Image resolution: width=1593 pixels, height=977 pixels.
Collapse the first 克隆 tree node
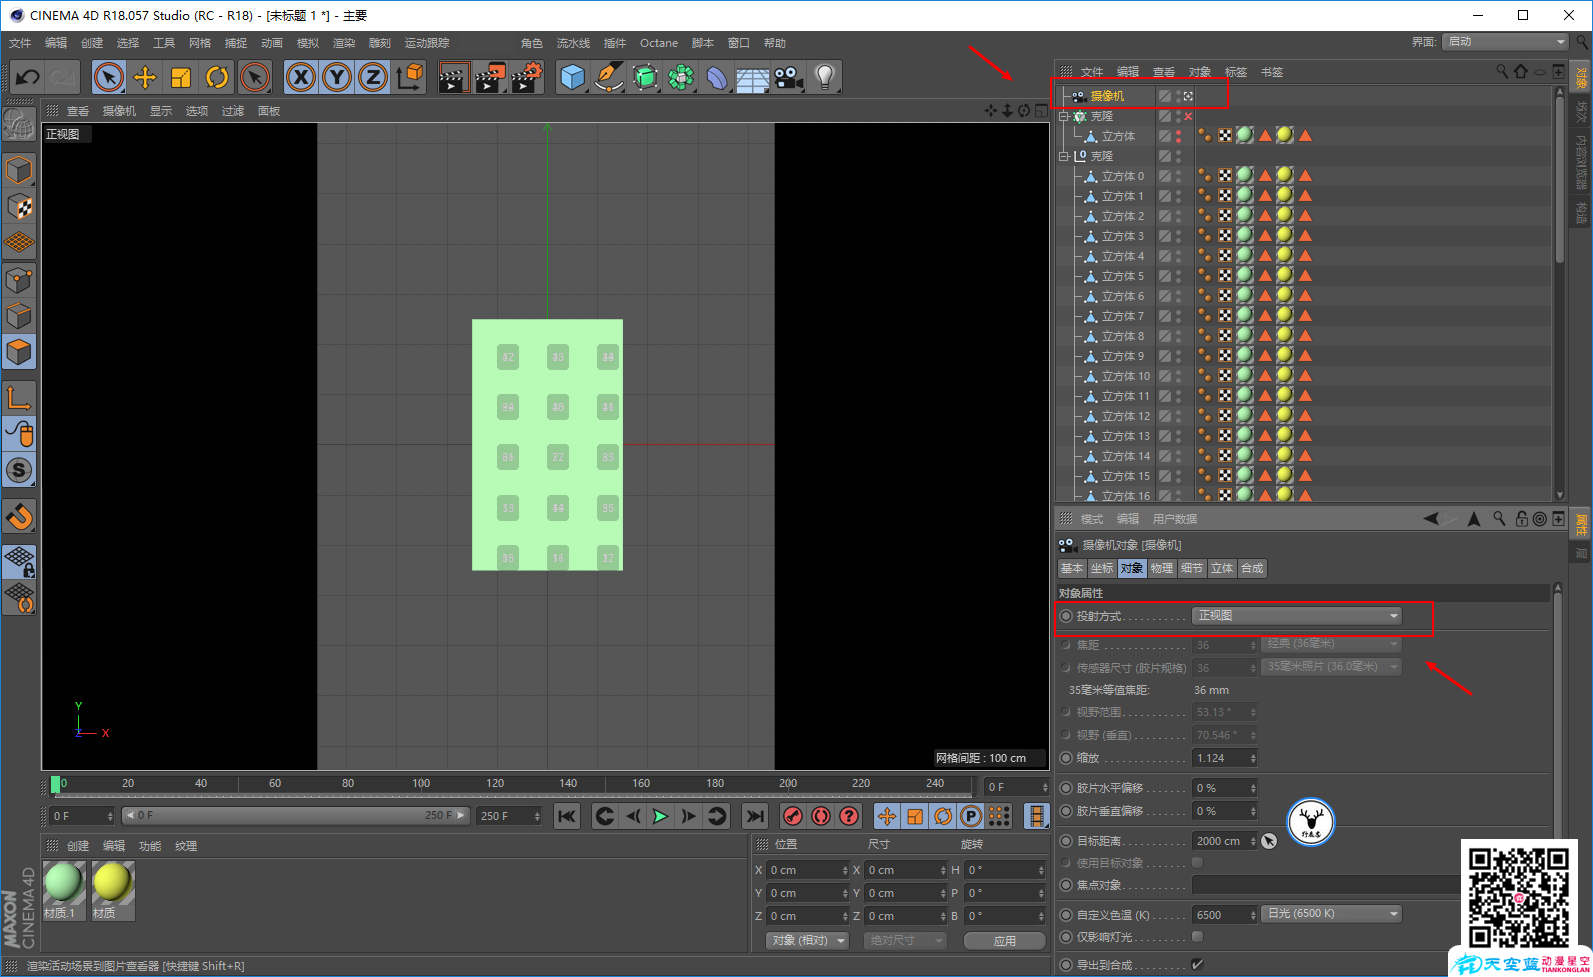pyautogui.click(x=1064, y=116)
